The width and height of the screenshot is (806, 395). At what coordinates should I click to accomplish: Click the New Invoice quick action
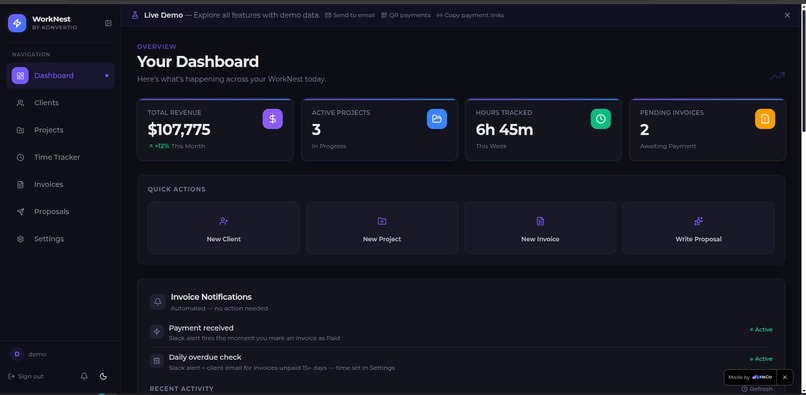click(540, 227)
